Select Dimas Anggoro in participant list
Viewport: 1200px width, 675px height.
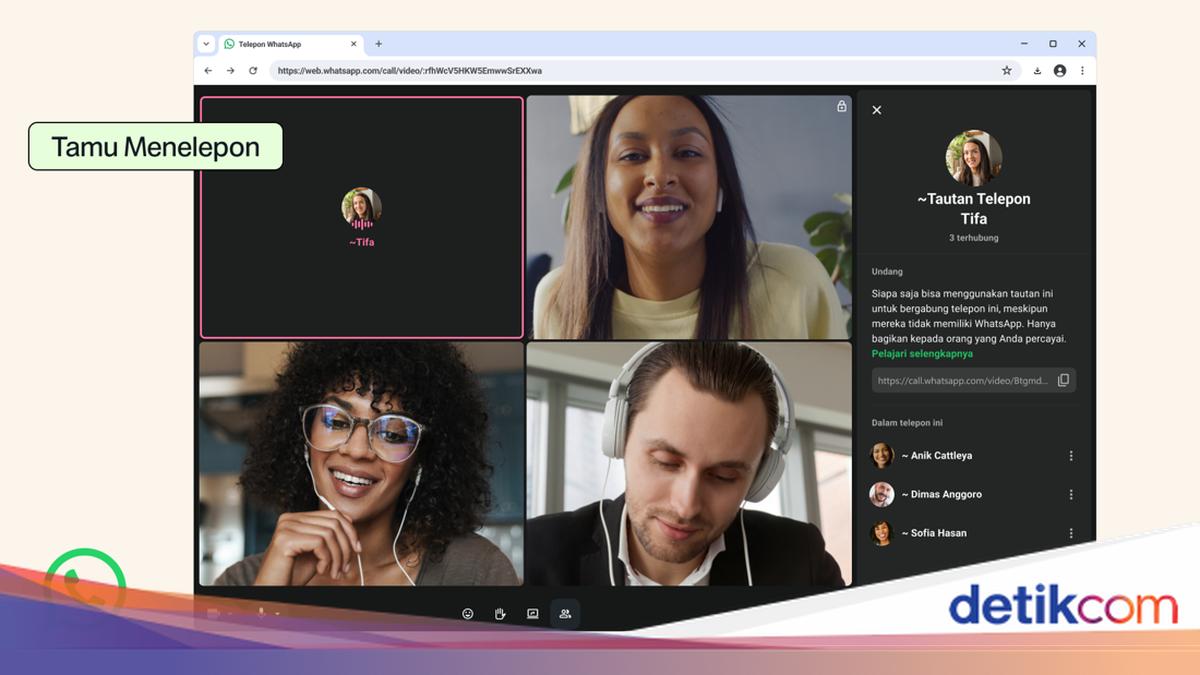click(973, 495)
